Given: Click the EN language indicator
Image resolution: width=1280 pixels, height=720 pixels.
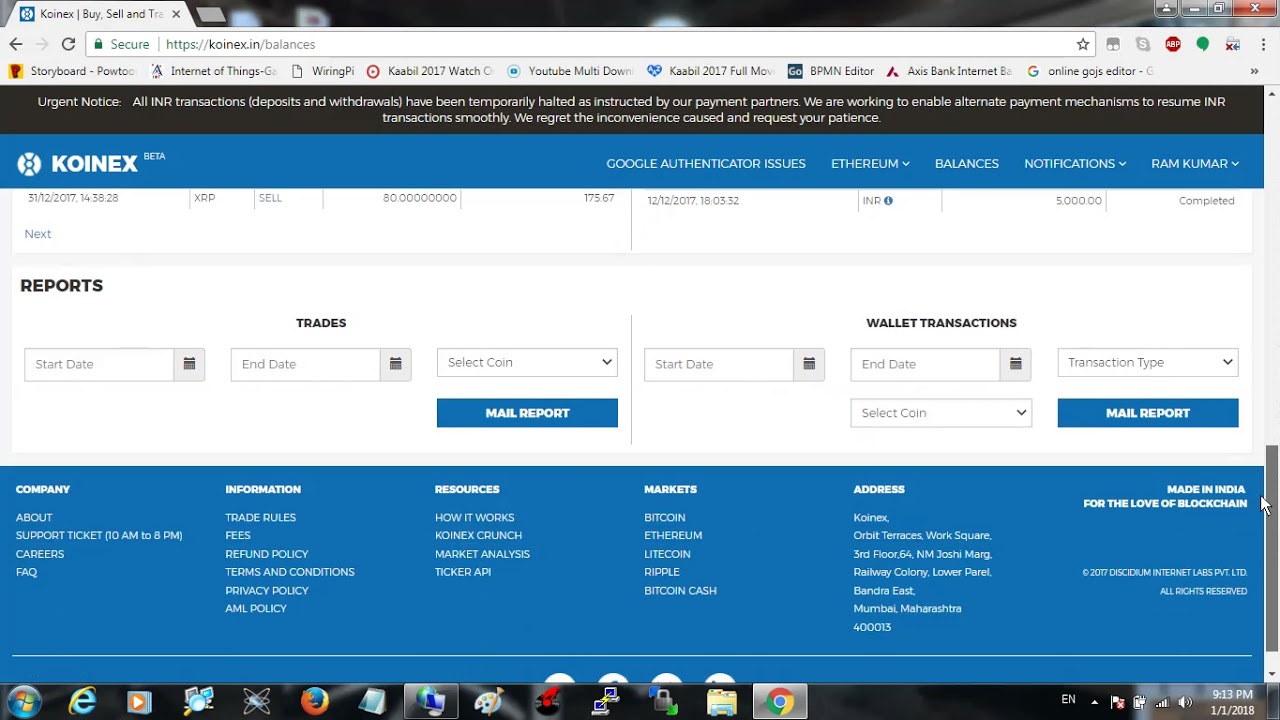Looking at the screenshot, I should tap(1068, 700).
